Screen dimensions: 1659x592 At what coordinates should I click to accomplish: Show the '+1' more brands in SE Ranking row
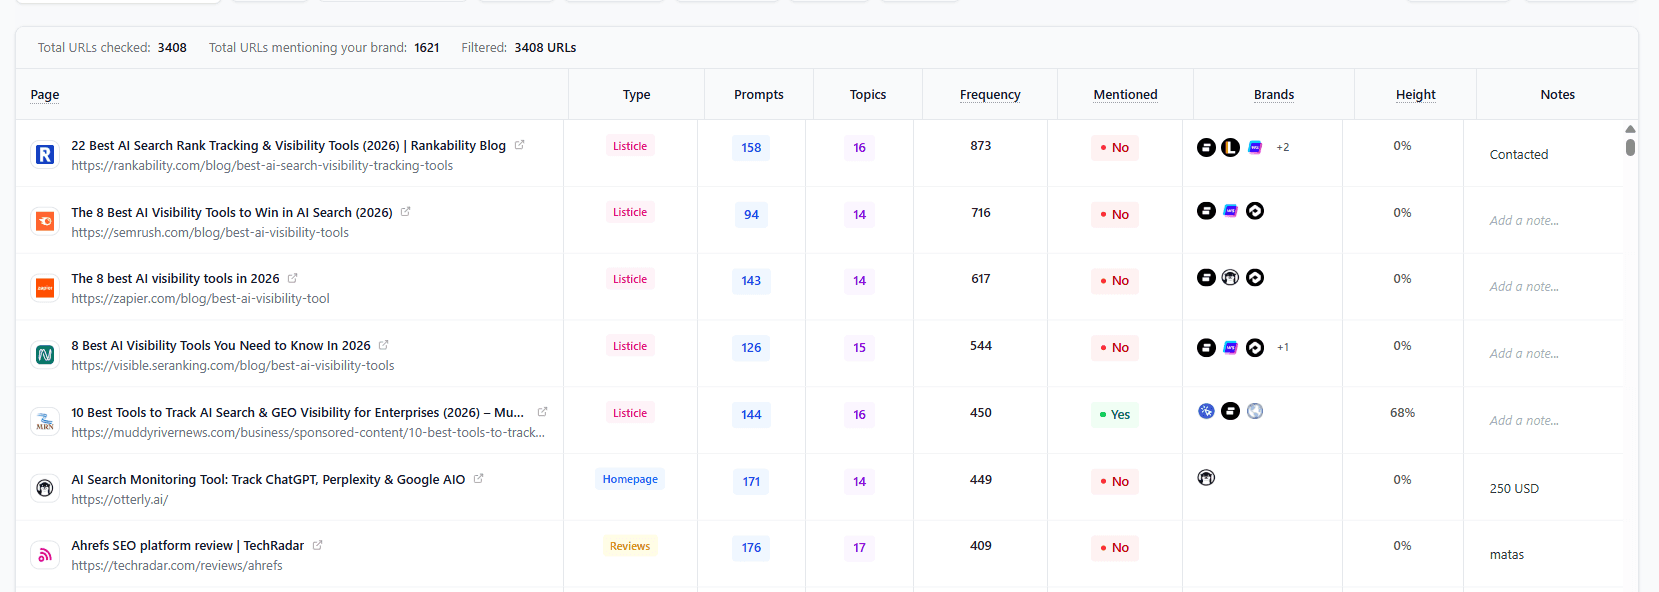[x=1283, y=347]
